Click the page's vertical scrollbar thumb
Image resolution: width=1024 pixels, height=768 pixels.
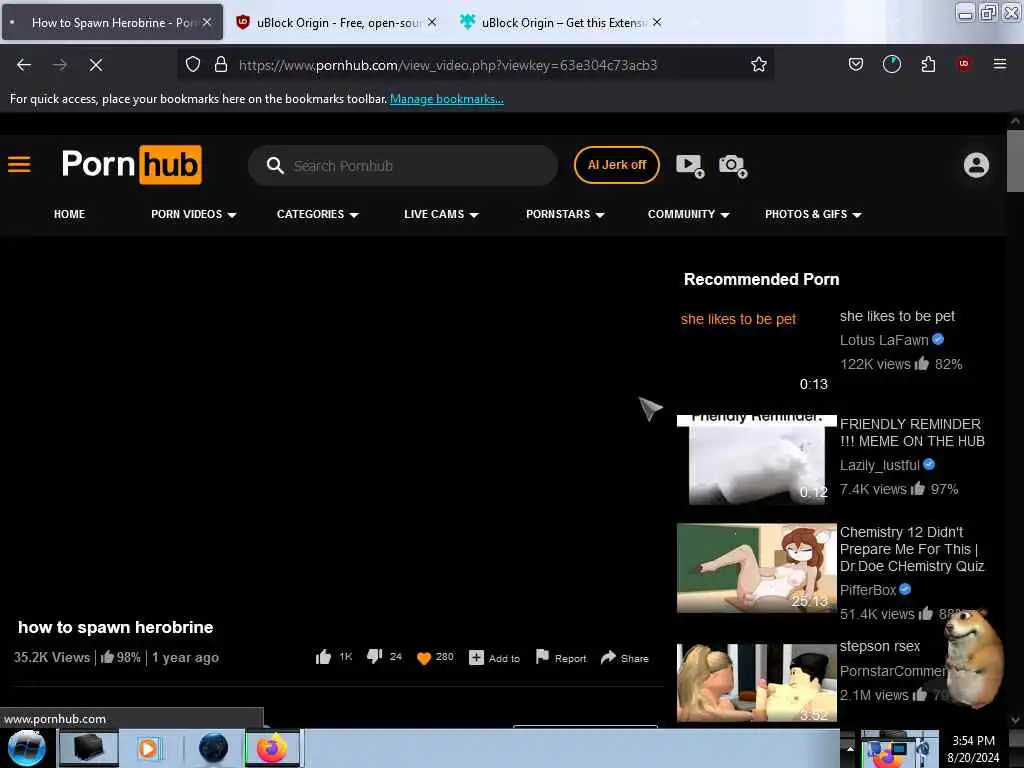coord(1015,161)
